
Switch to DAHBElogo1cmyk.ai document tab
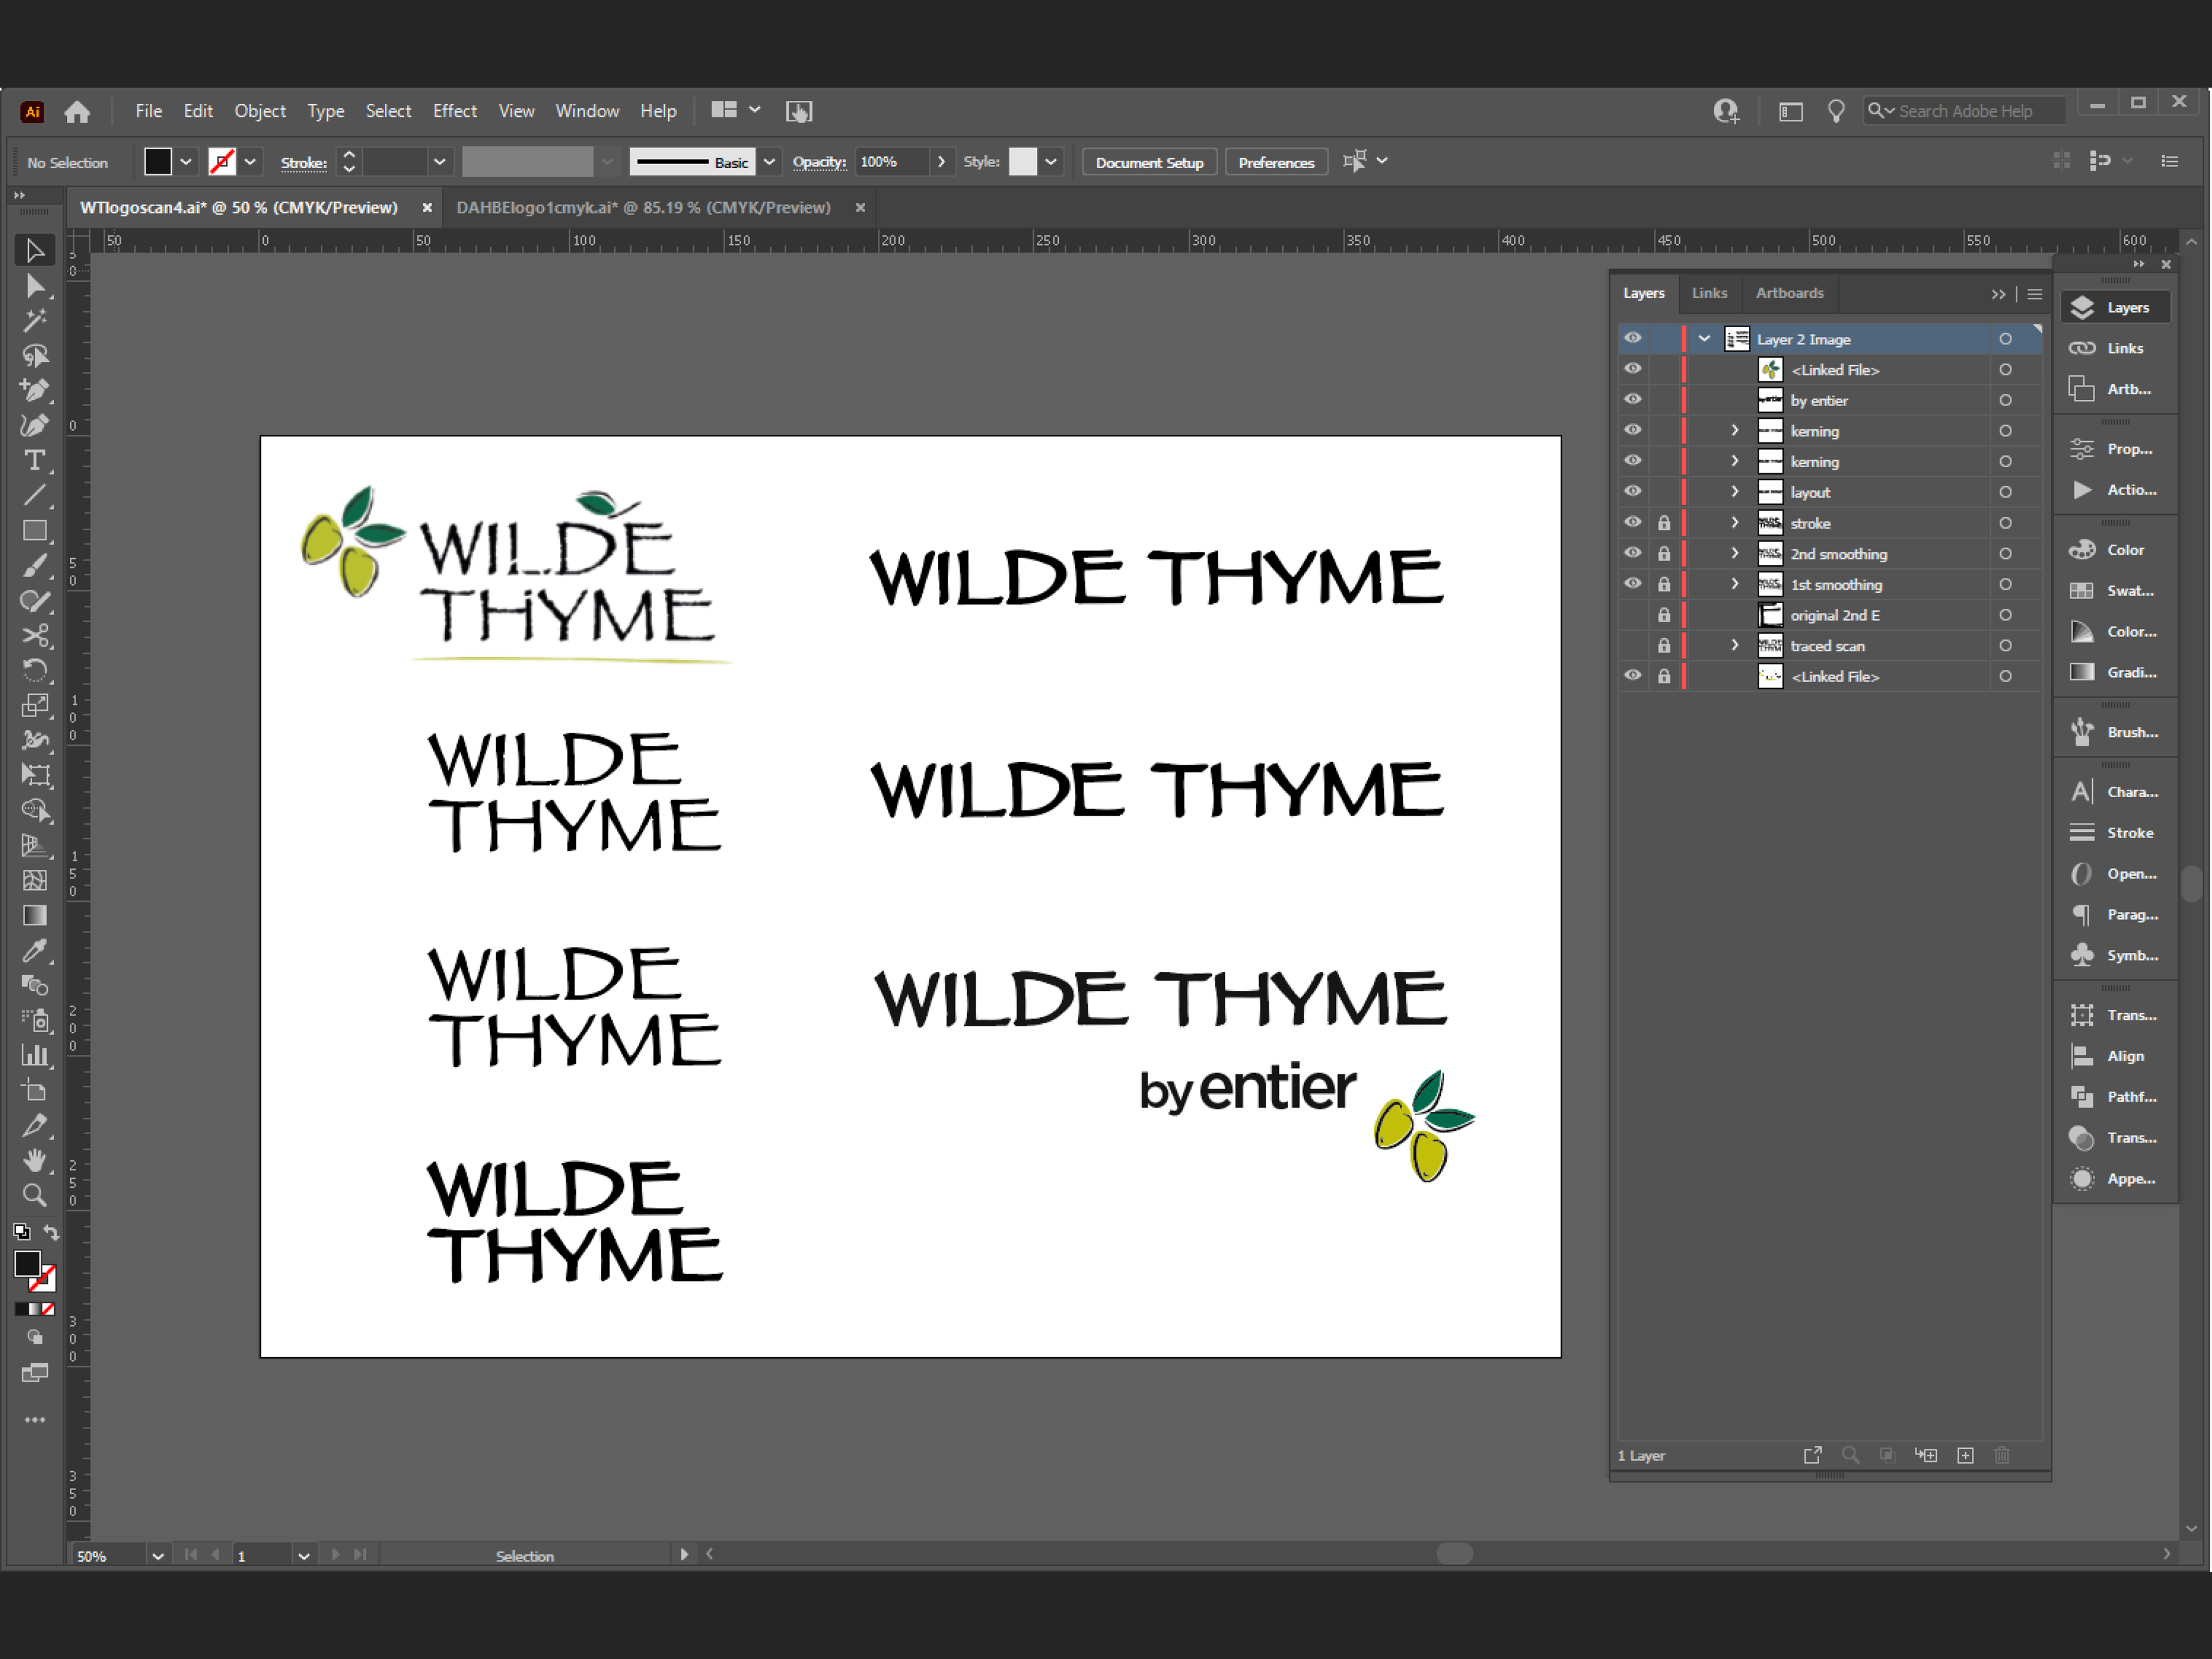[643, 208]
